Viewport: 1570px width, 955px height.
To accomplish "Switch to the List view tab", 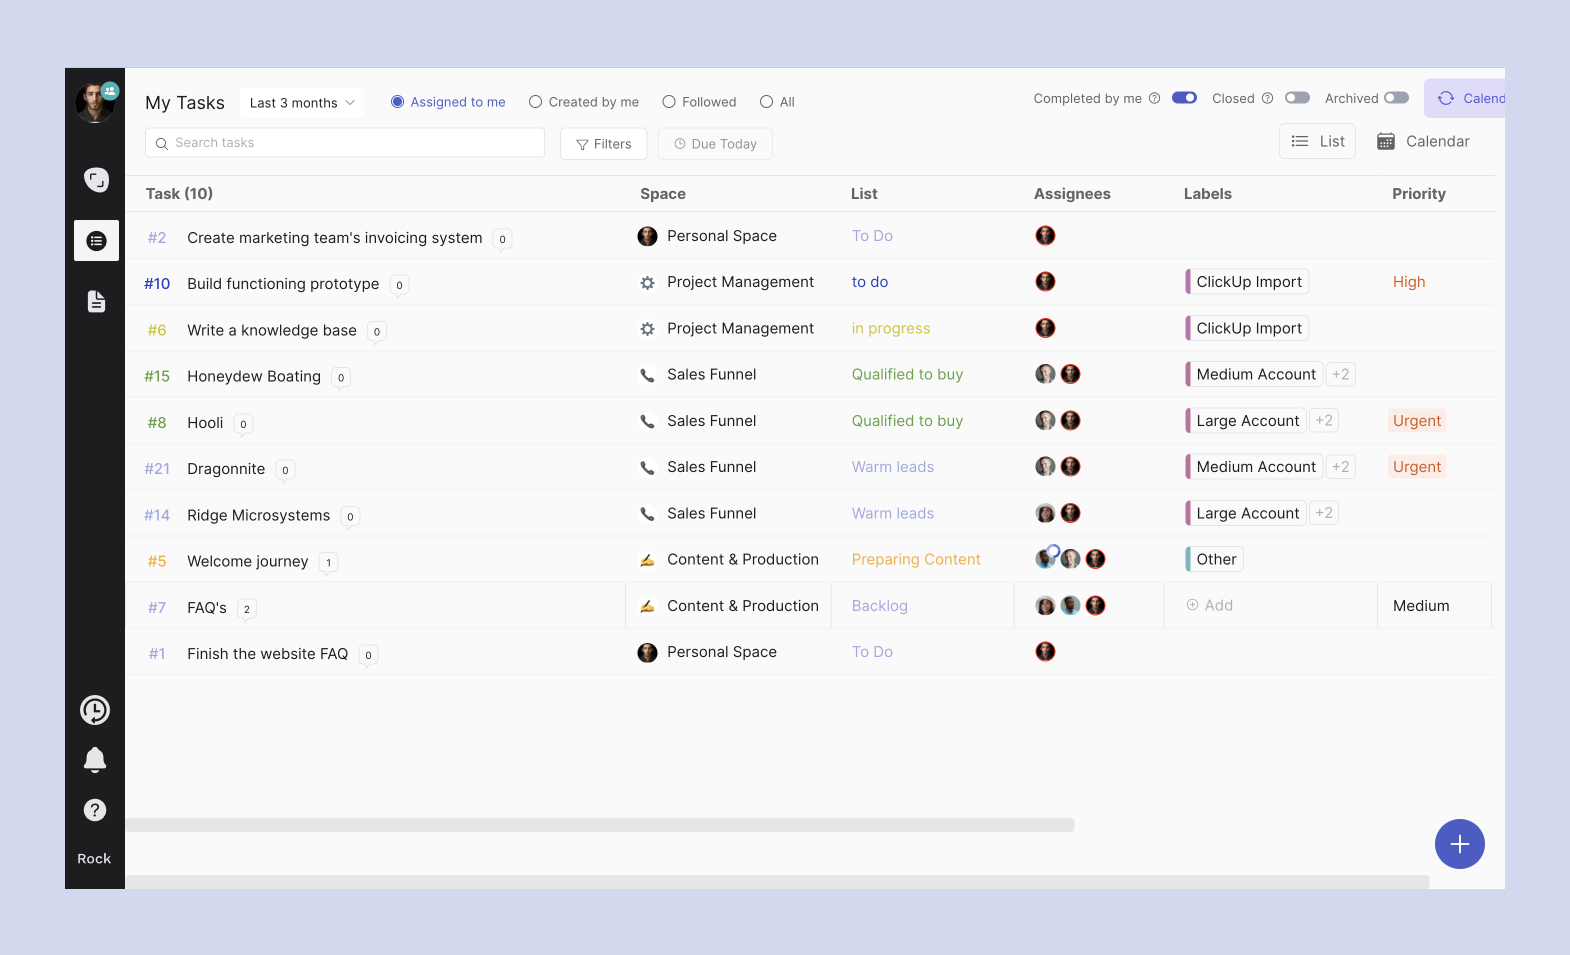I will click(x=1317, y=142).
